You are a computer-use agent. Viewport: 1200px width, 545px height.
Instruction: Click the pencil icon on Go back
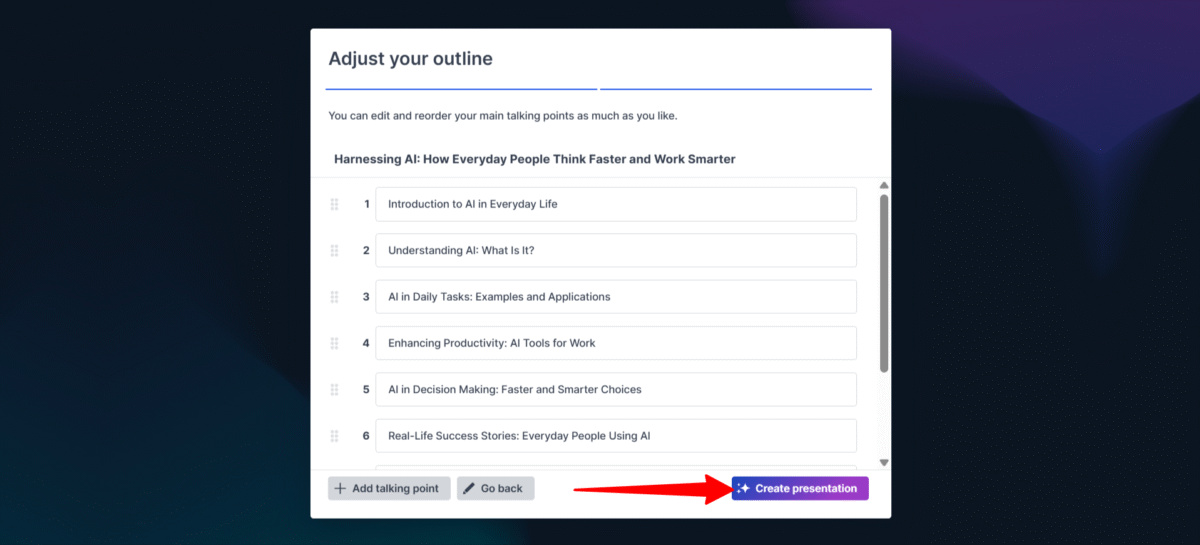click(x=469, y=489)
